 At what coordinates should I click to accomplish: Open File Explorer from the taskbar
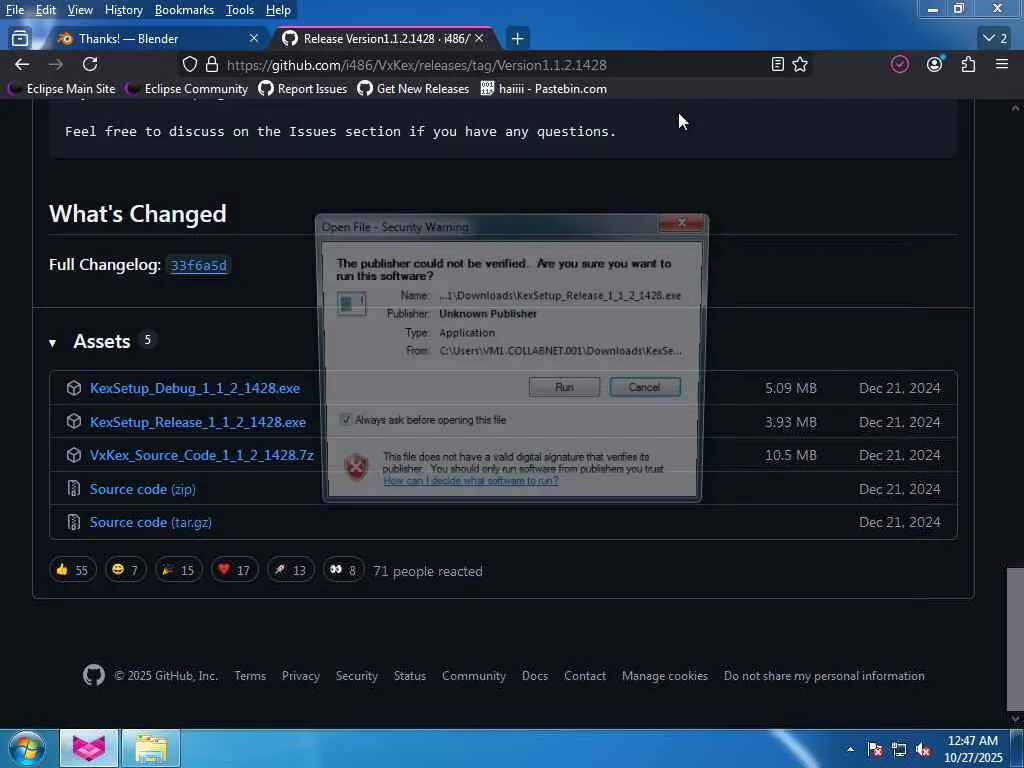[x=151, y=748]
